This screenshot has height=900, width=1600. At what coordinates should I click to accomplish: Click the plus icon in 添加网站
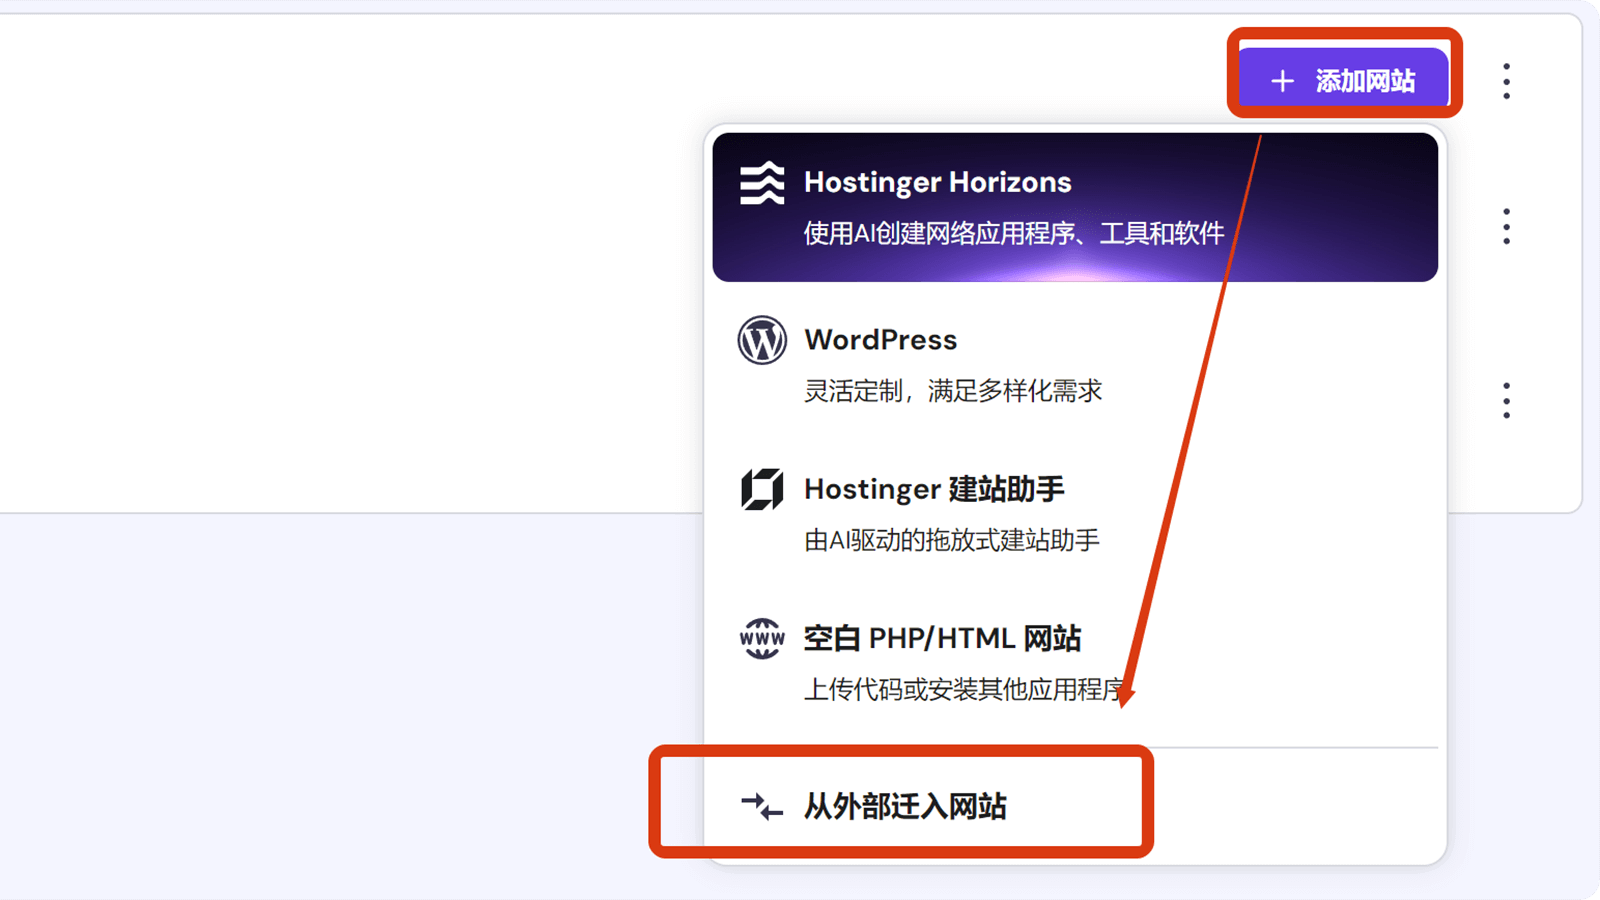pos(1282,81)
